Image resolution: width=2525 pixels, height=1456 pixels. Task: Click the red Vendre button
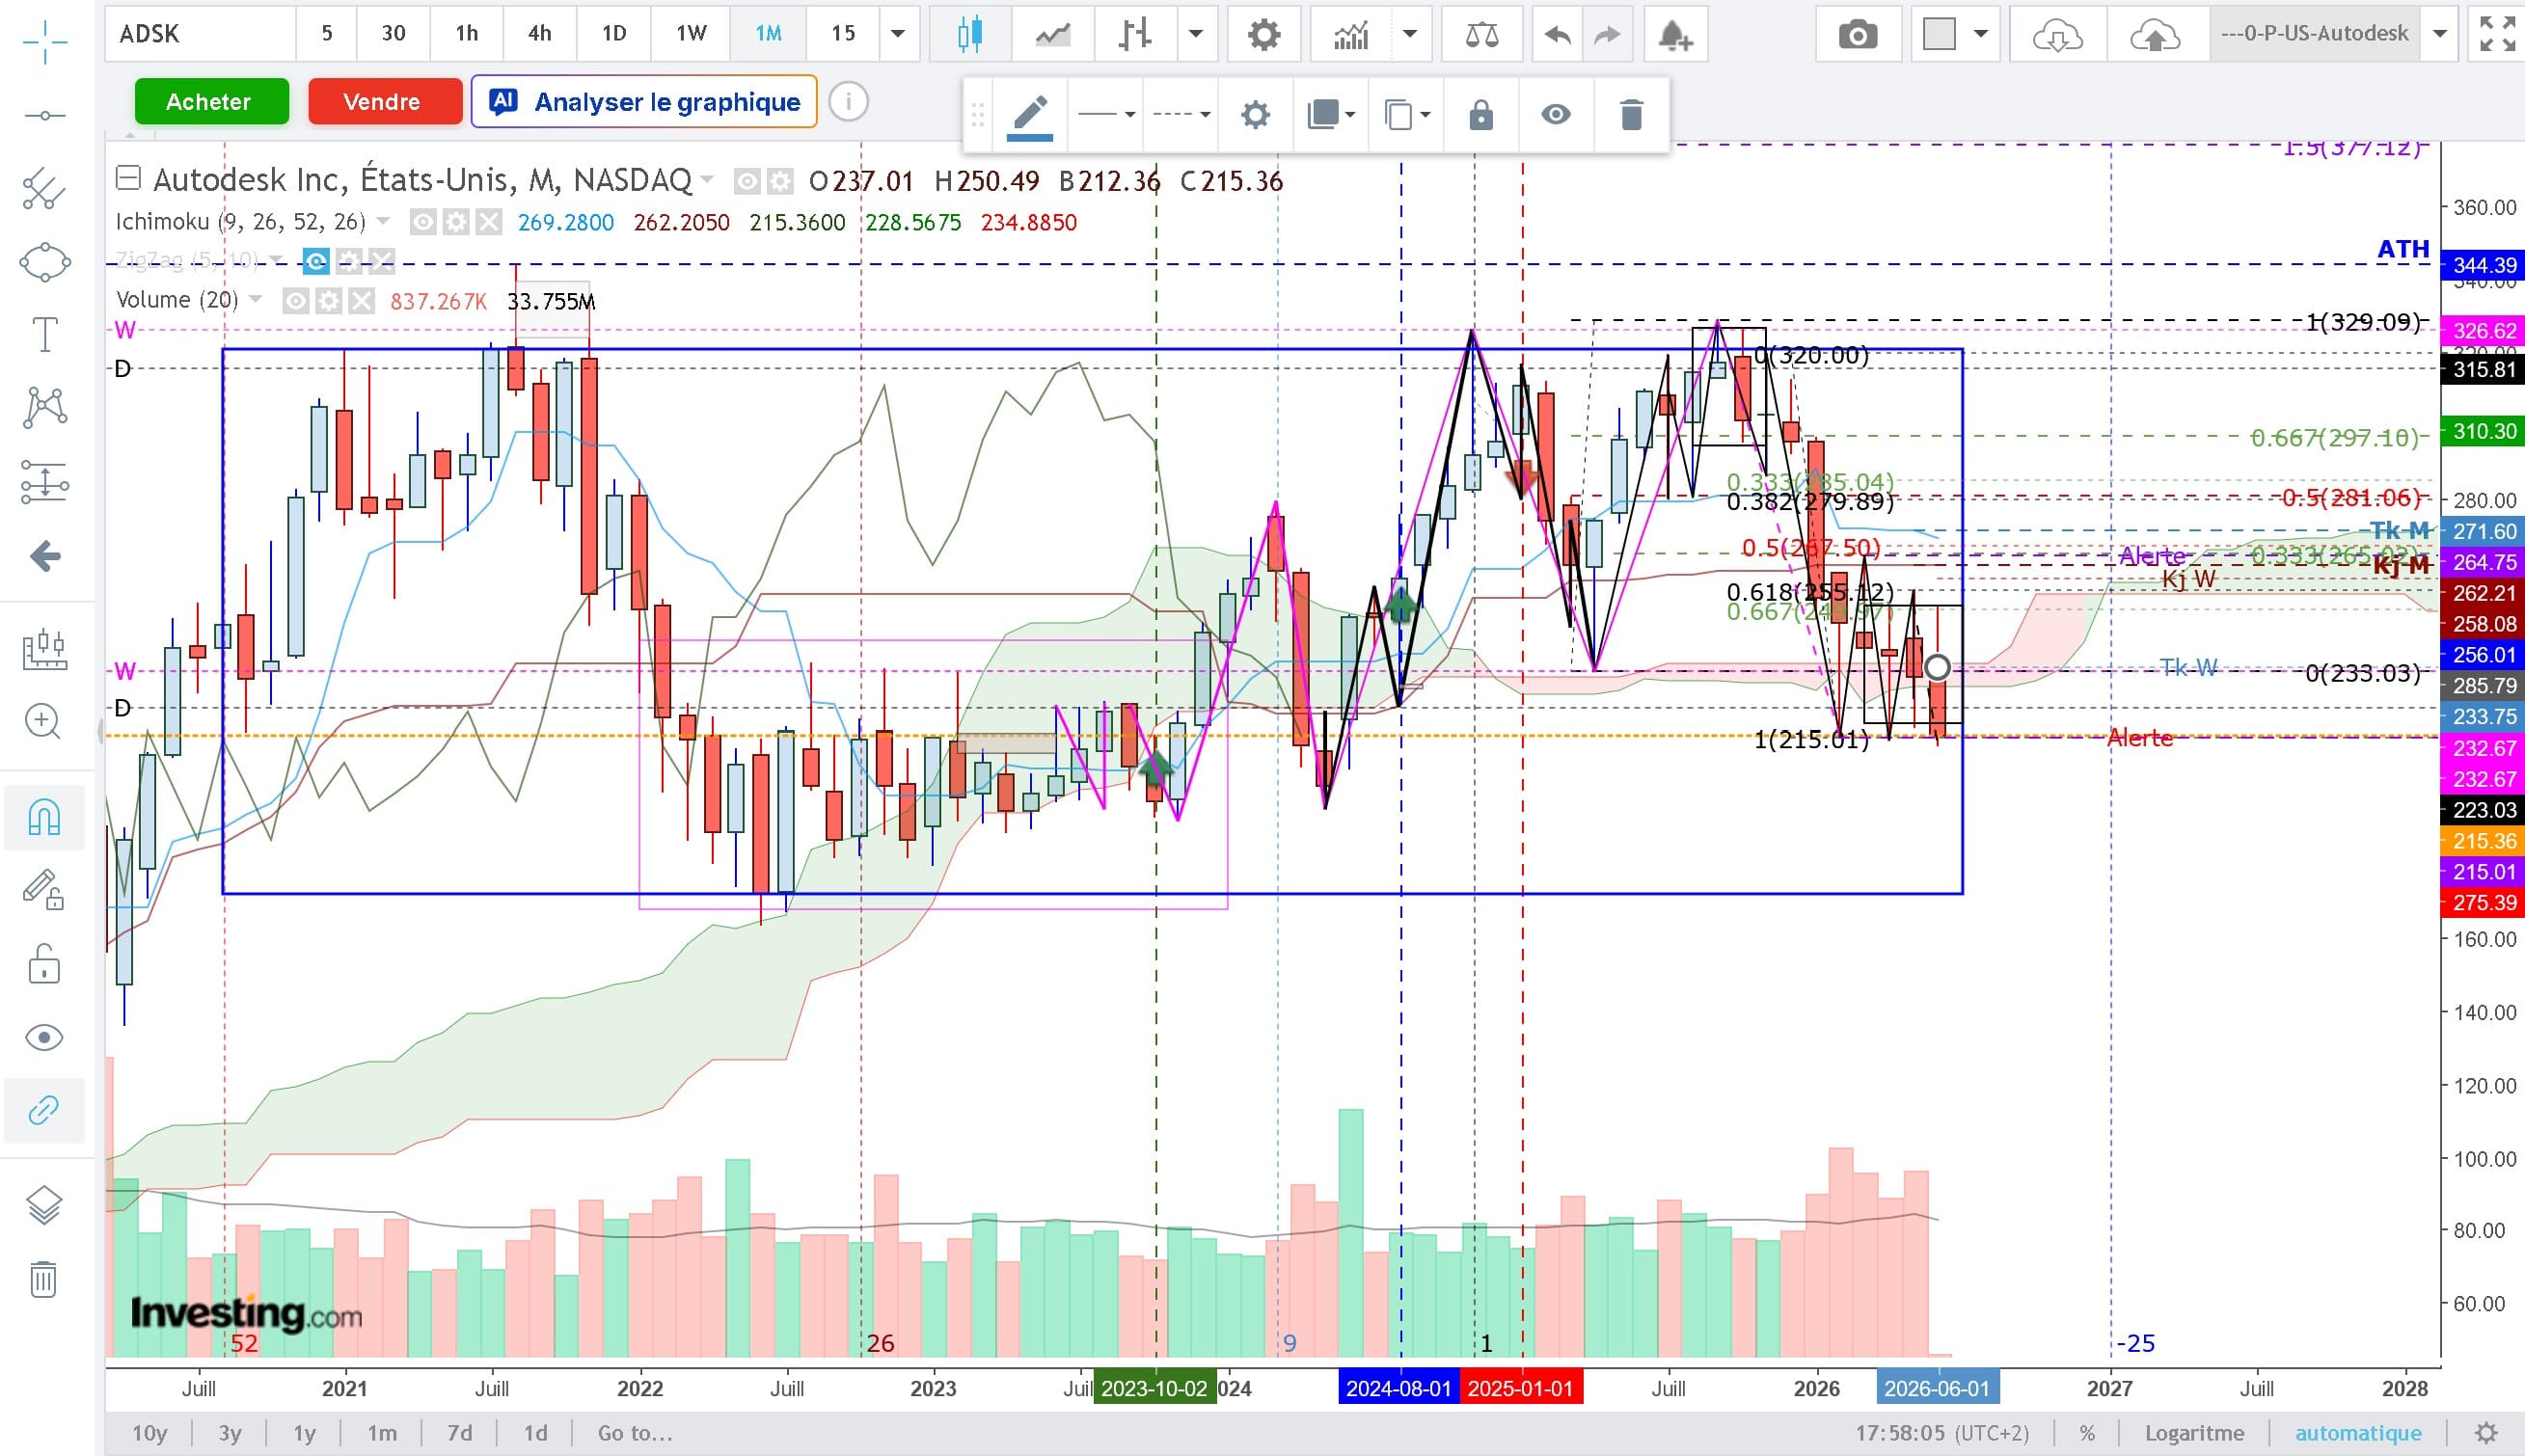click(385, 102)
